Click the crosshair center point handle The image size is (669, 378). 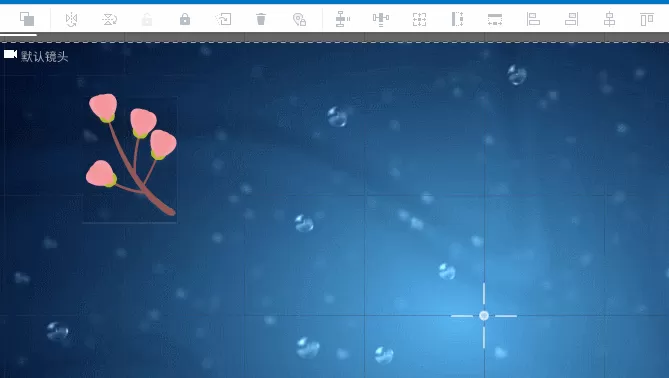coord(484,316)
